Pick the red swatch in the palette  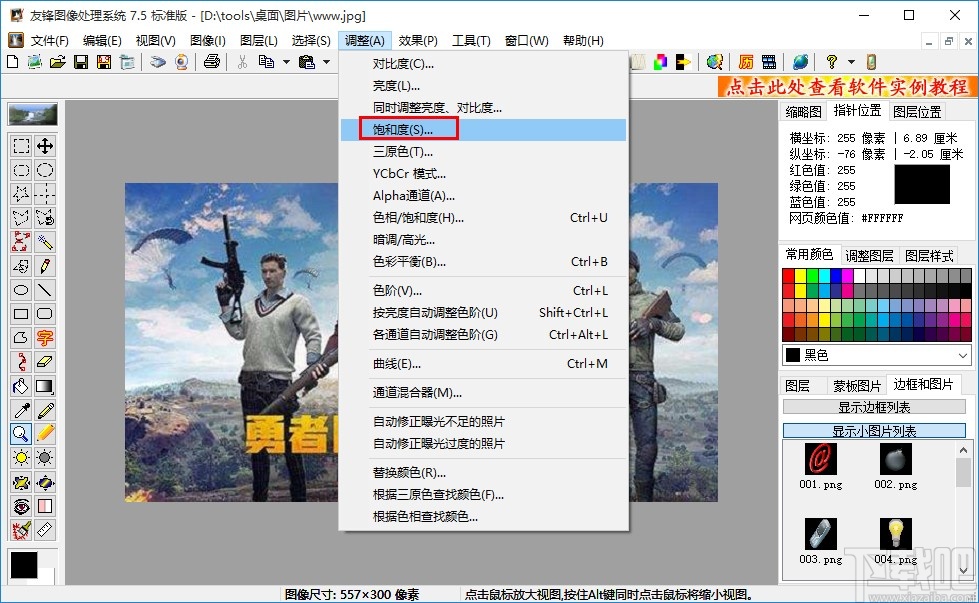coord(789,275)
